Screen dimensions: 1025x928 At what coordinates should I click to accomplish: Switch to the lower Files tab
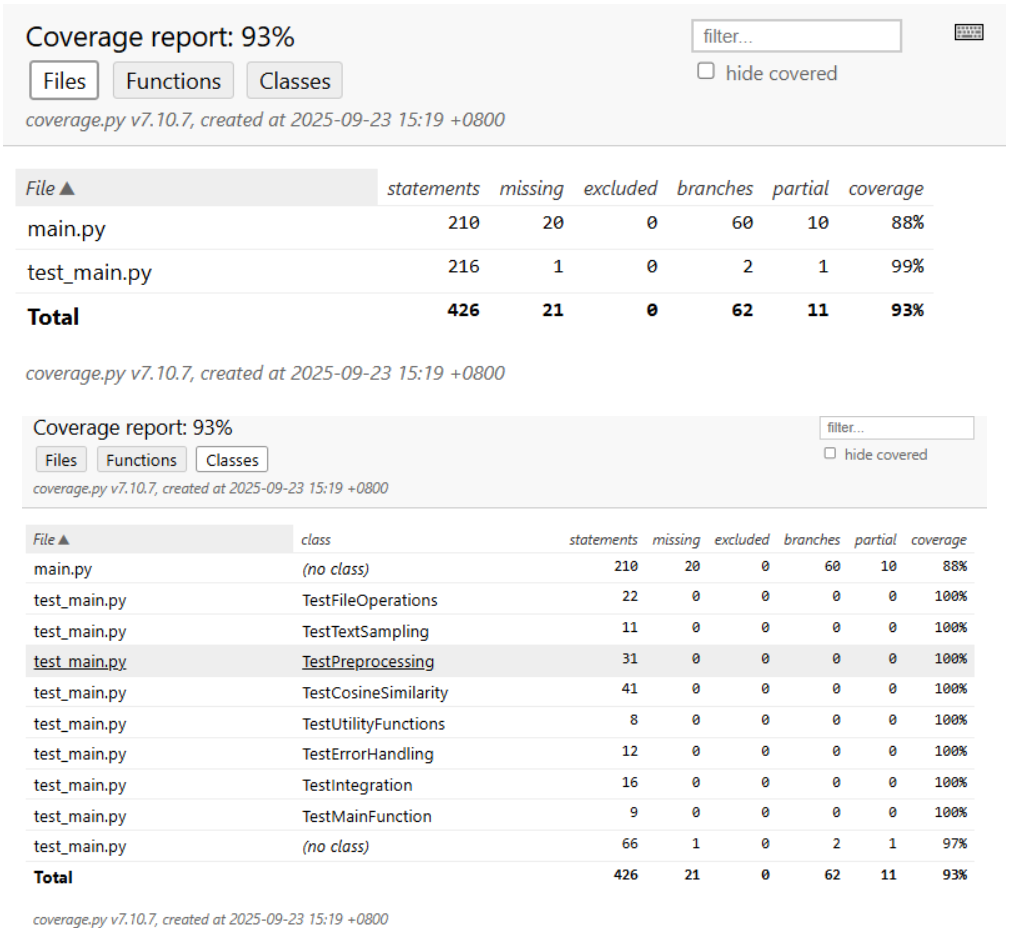coord(61,460)
